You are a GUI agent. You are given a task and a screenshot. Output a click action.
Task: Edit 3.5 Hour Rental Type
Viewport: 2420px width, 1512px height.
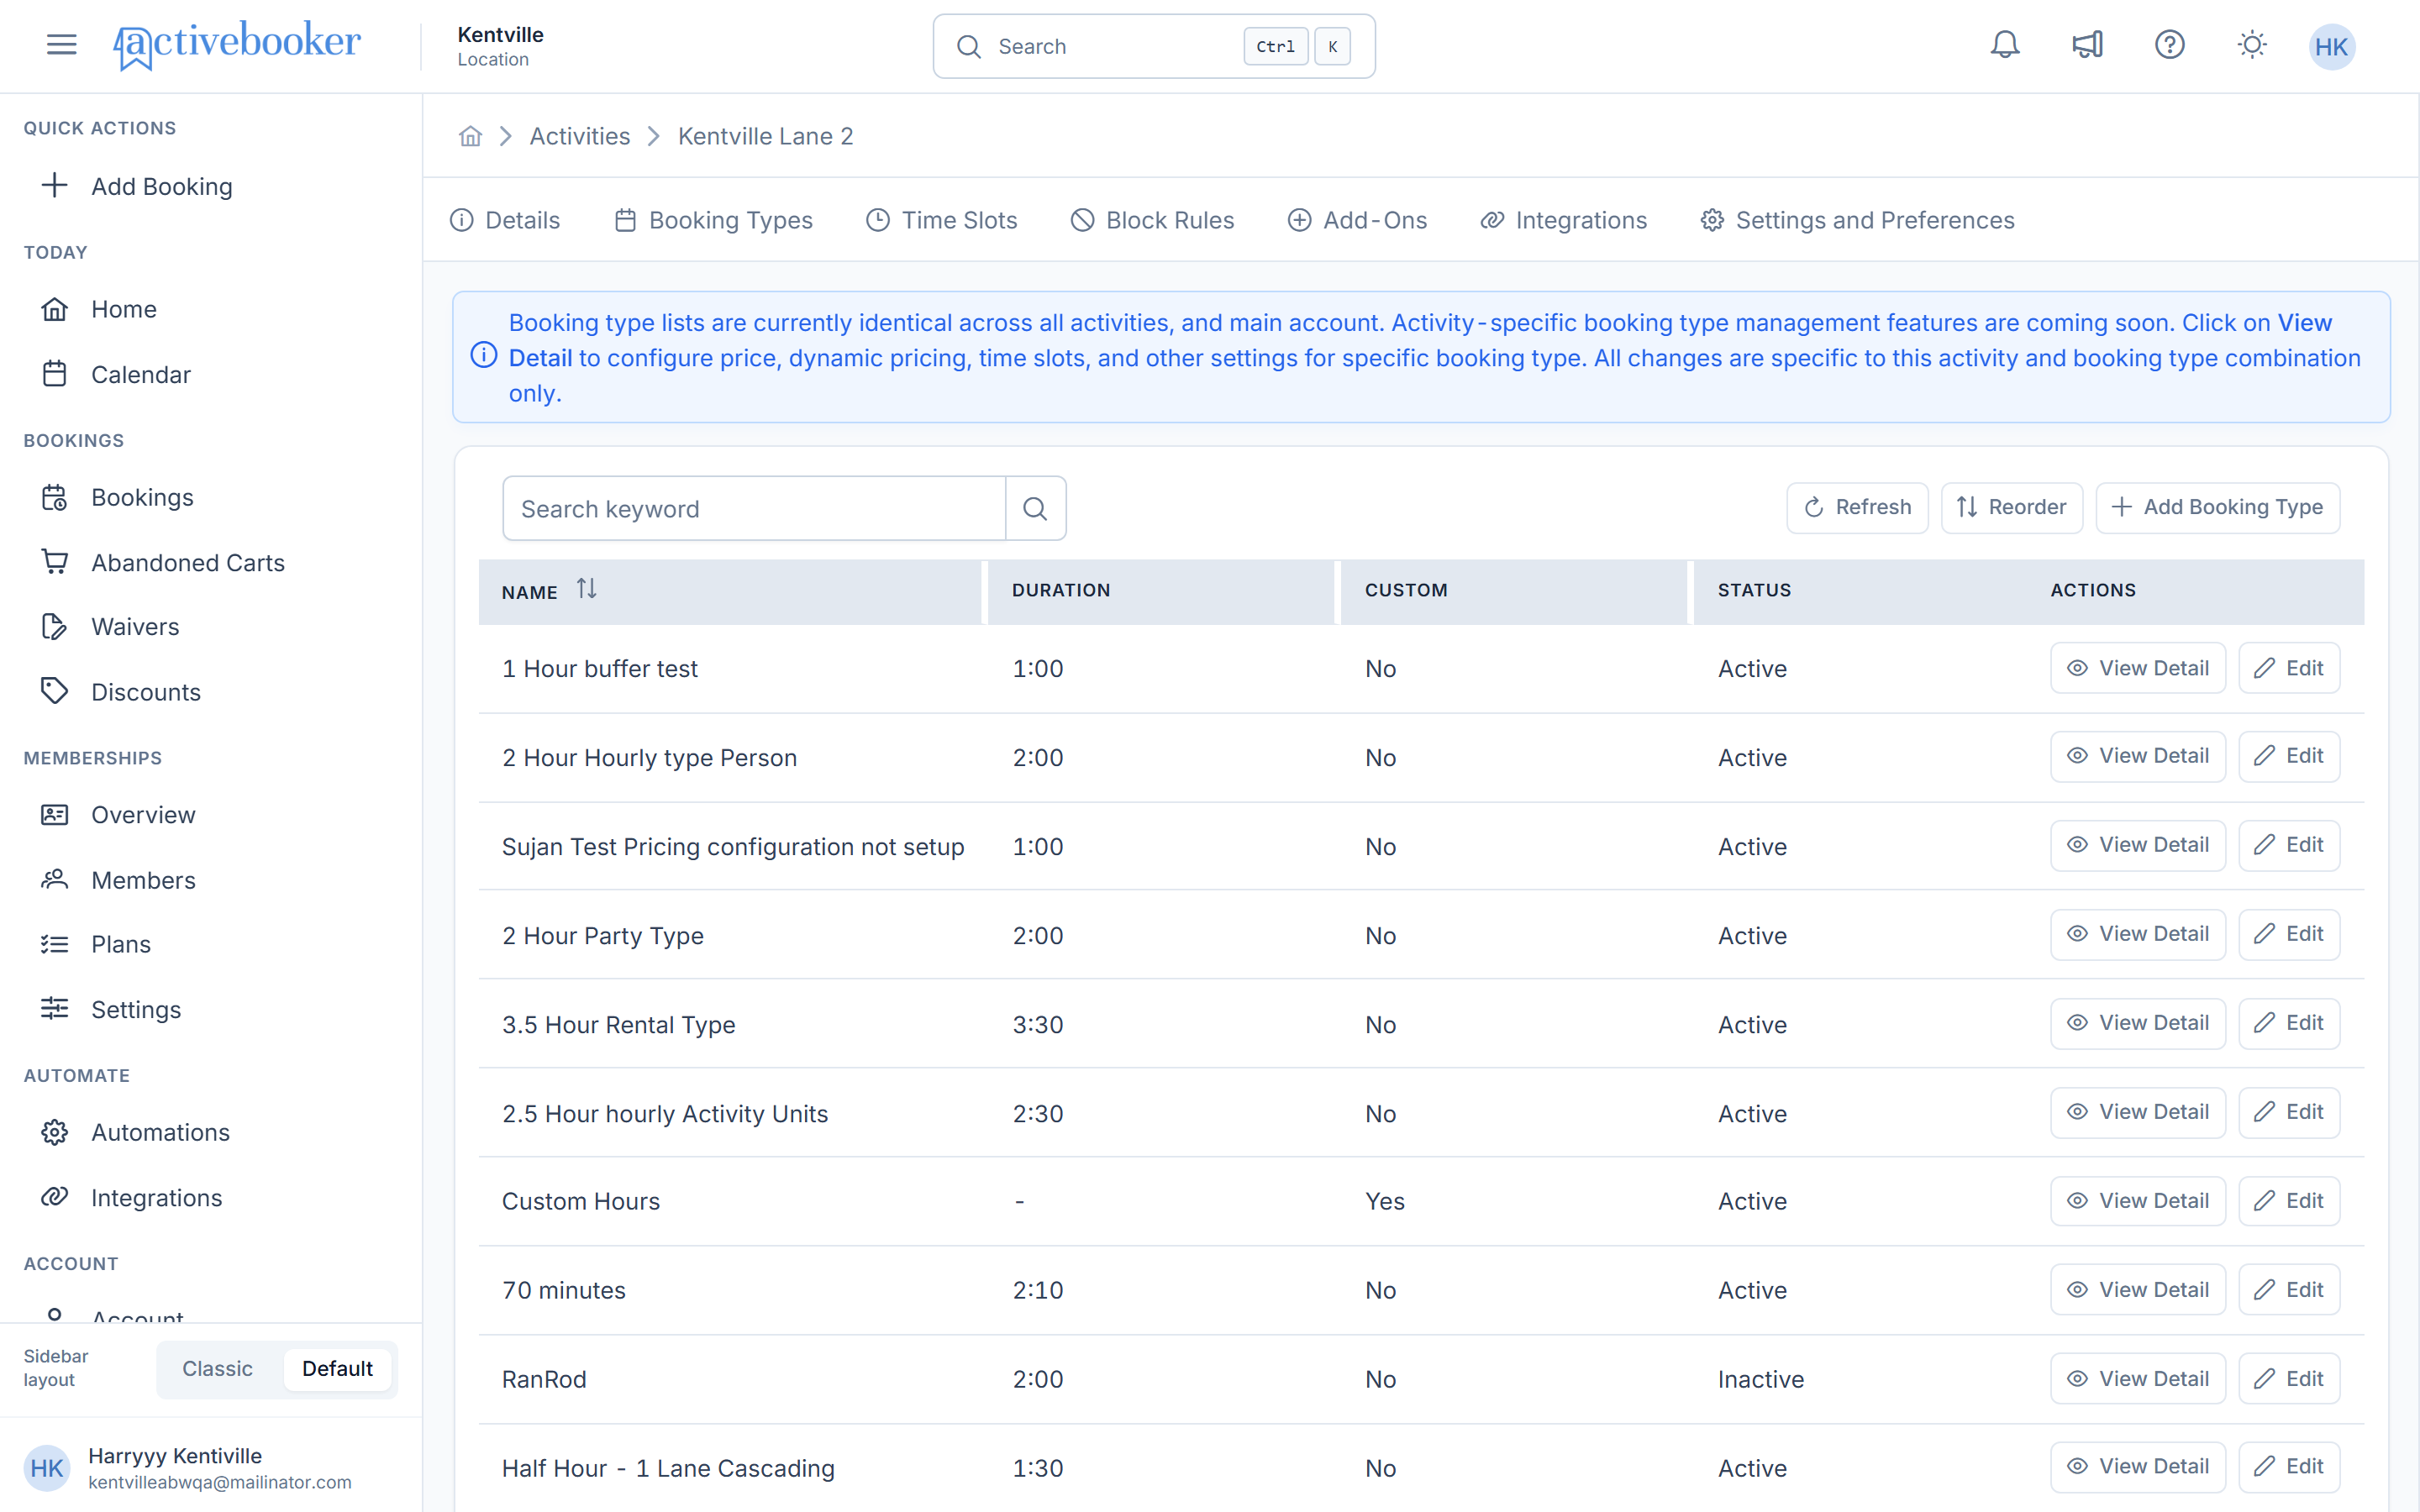[2288, 1023]
